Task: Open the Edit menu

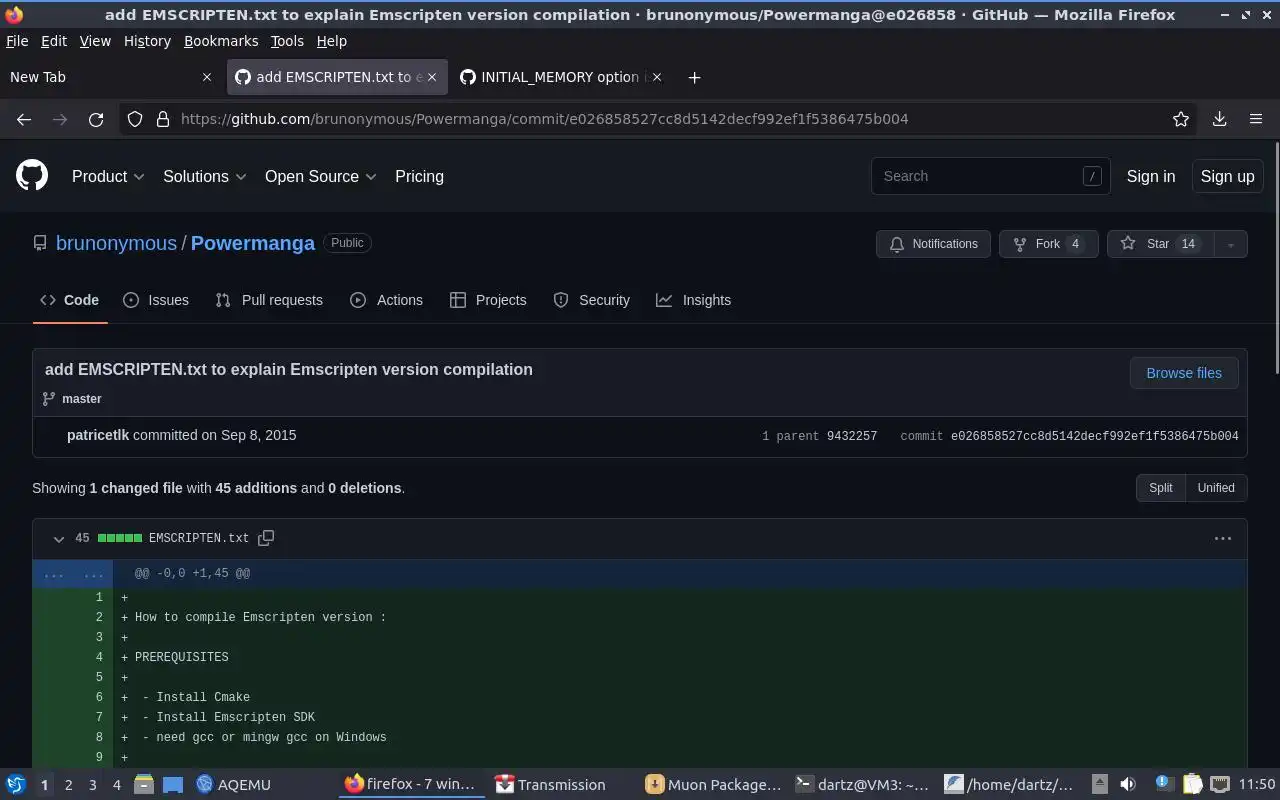Action: pos(54,41)
